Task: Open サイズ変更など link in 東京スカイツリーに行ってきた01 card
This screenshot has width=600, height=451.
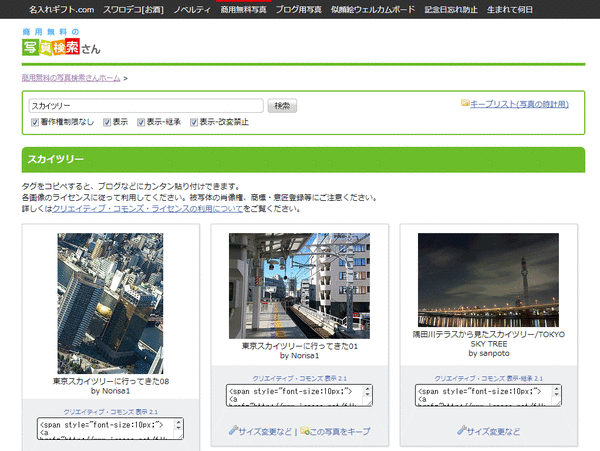Action: 265,431
